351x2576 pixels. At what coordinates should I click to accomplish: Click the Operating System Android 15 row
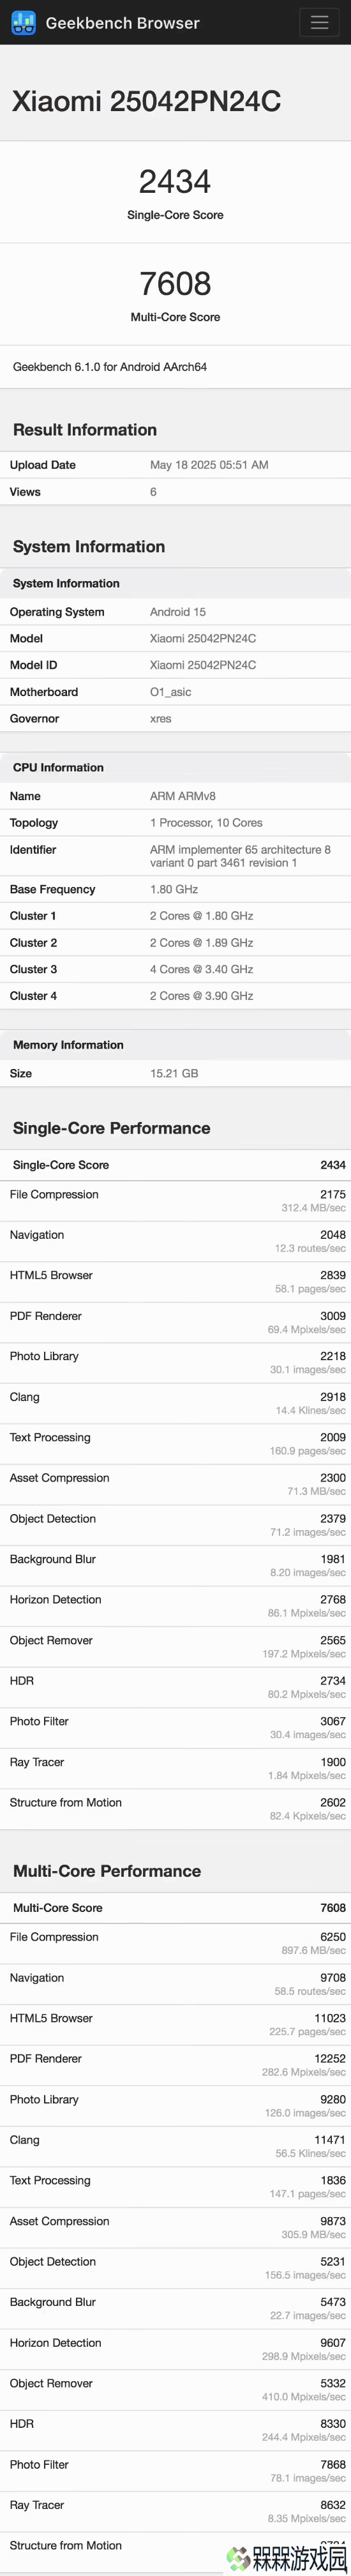[x=175, y=612]
